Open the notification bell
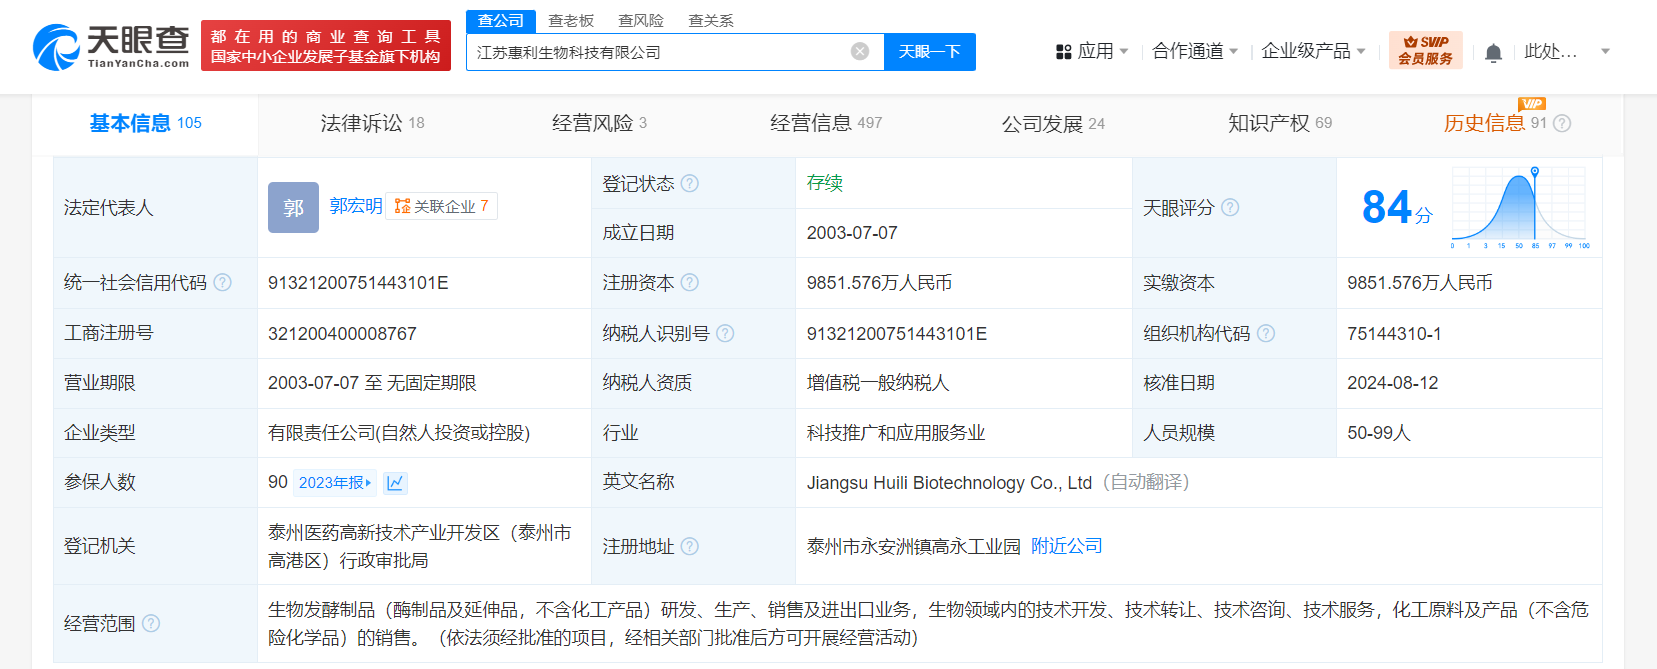This screenshot has height=669, width=1657. [1493, 52]
